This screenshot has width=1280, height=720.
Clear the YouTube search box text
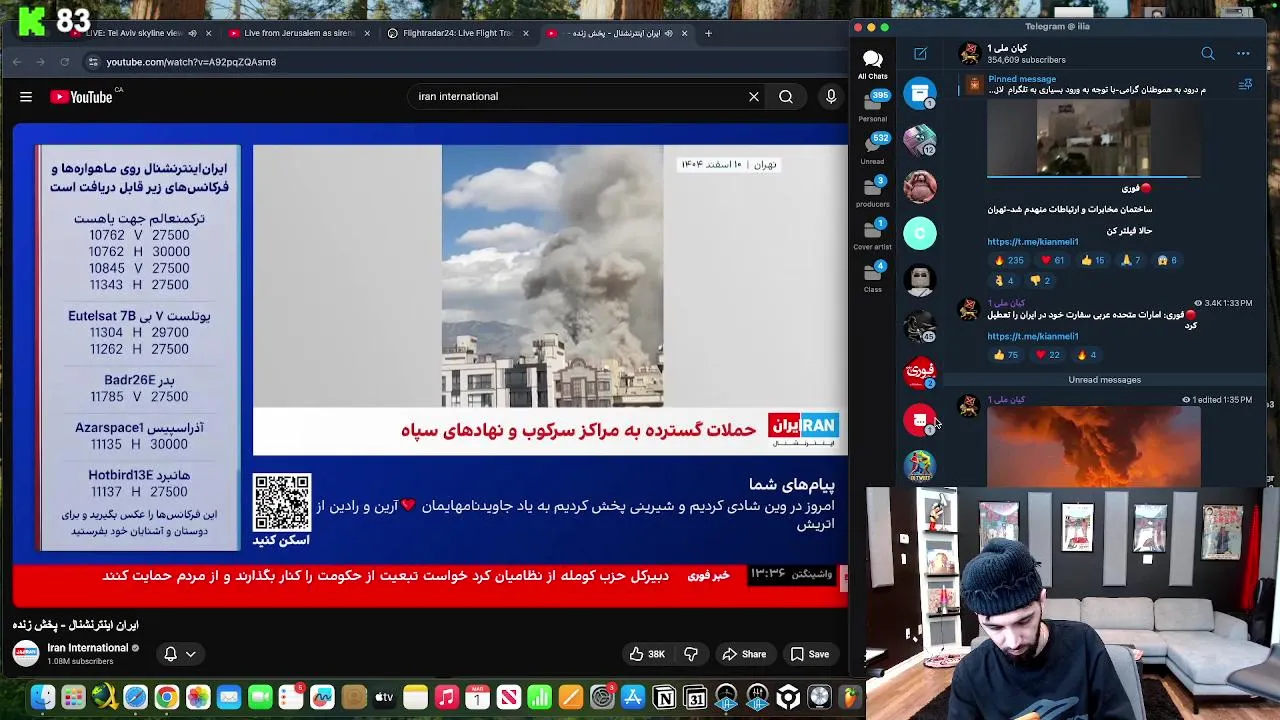pyautogui.click(x=754, y=97)
